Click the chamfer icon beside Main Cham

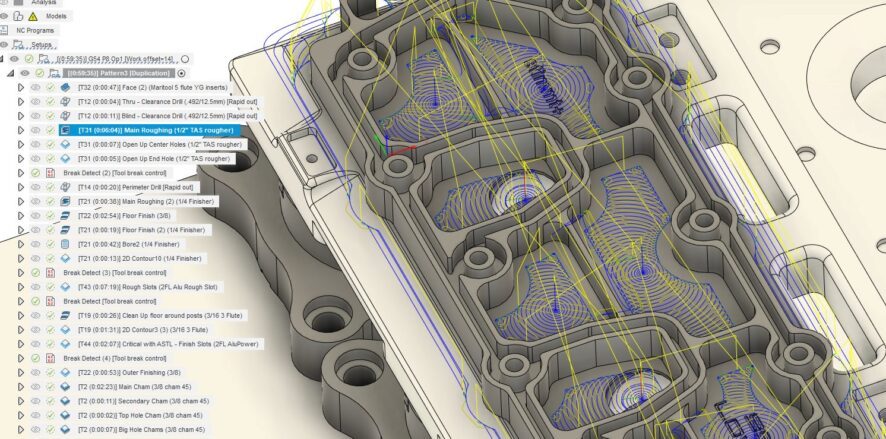tap(65, 387)
